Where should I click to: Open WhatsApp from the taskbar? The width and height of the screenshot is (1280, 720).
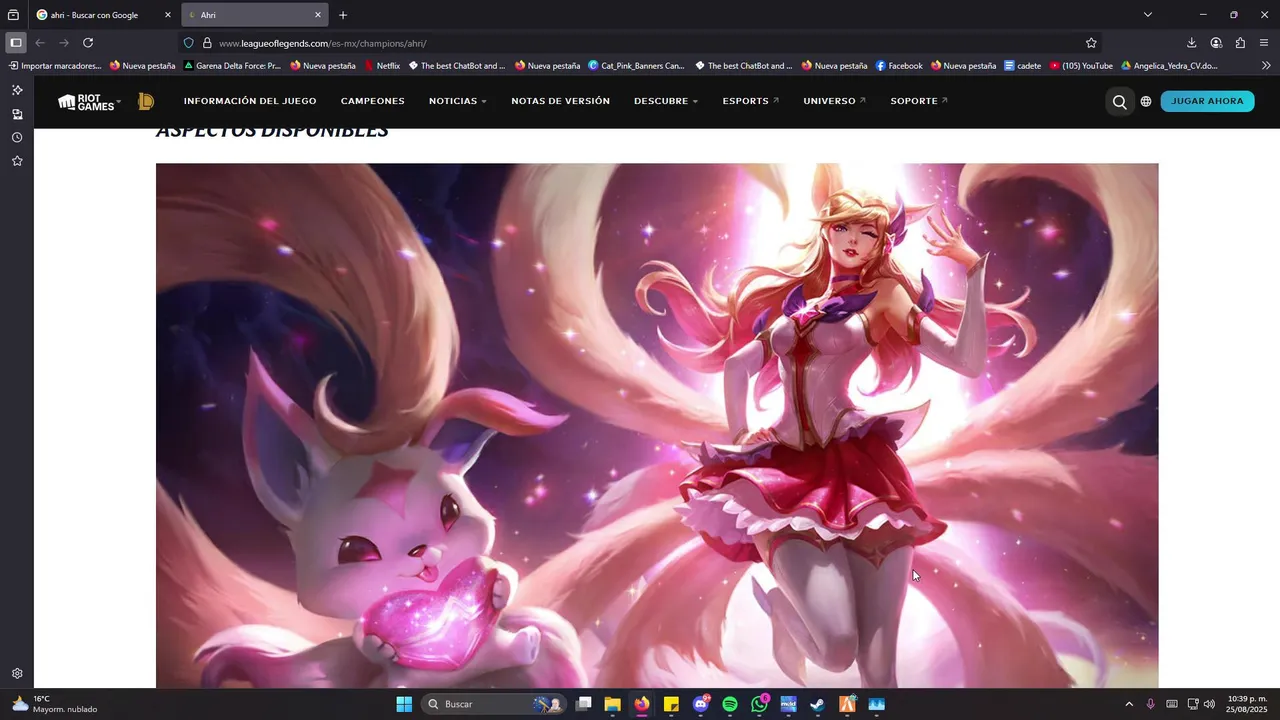pos(759,704)
